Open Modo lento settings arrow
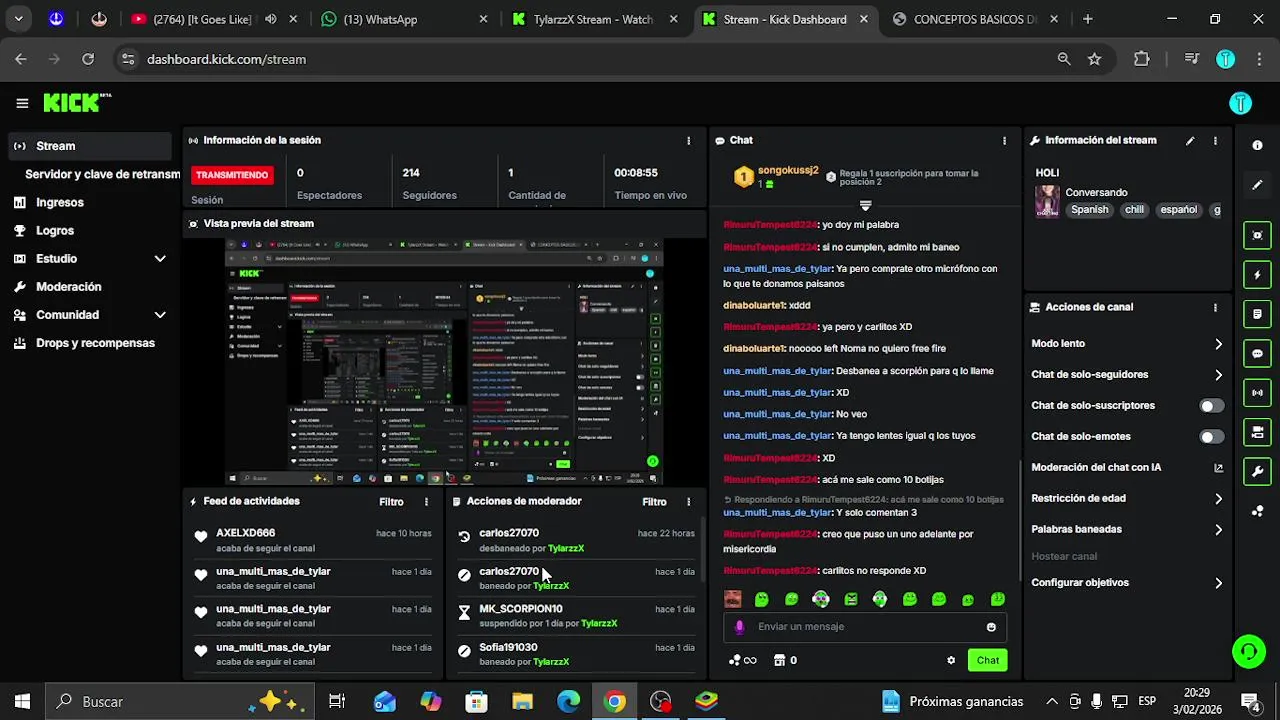 [x=1218, y=344]
